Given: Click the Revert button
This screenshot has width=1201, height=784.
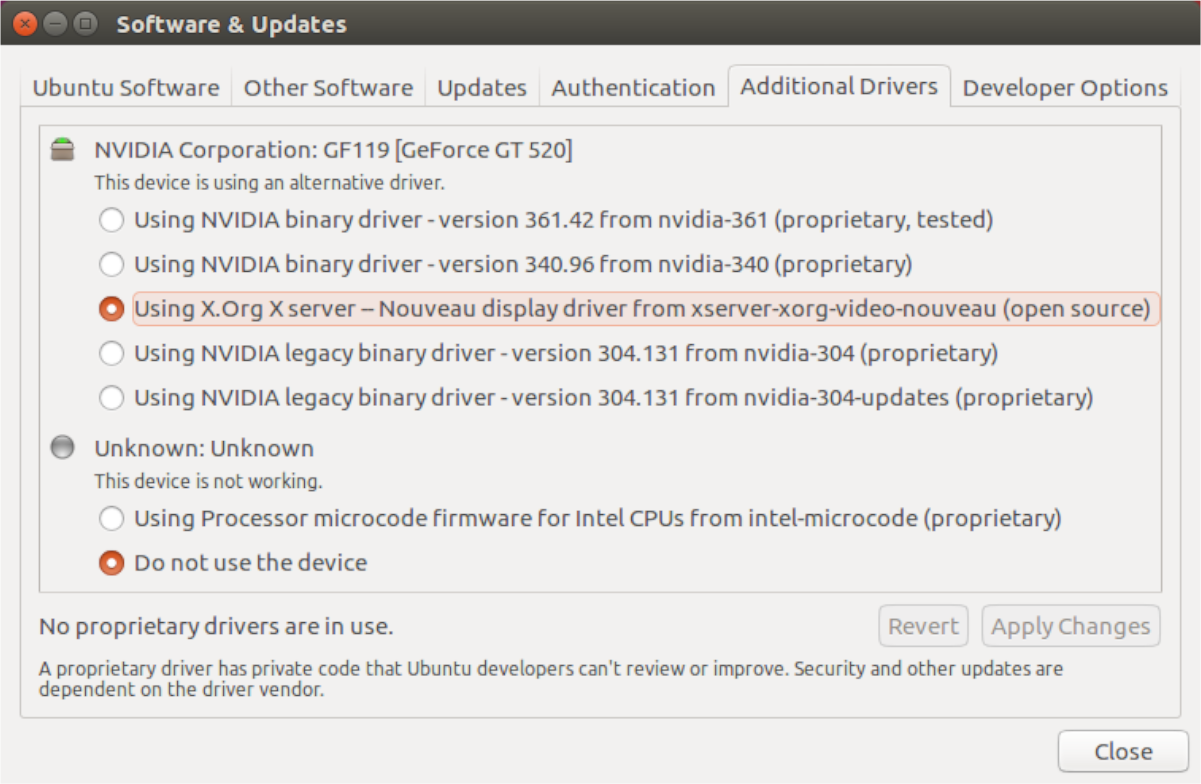Looking at the screenshot, I should point(923,625).
